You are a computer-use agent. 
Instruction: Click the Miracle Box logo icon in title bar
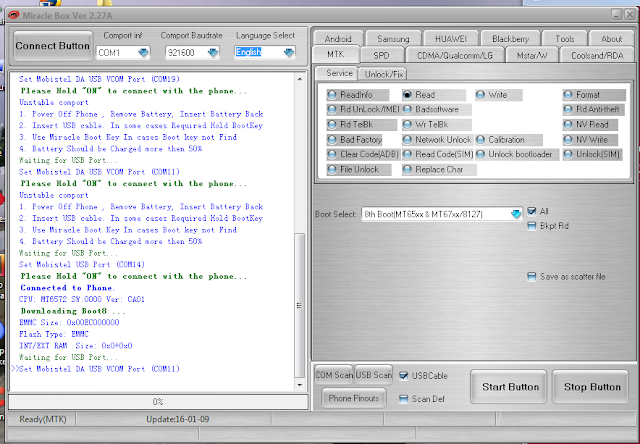click(x=13, y=16)
